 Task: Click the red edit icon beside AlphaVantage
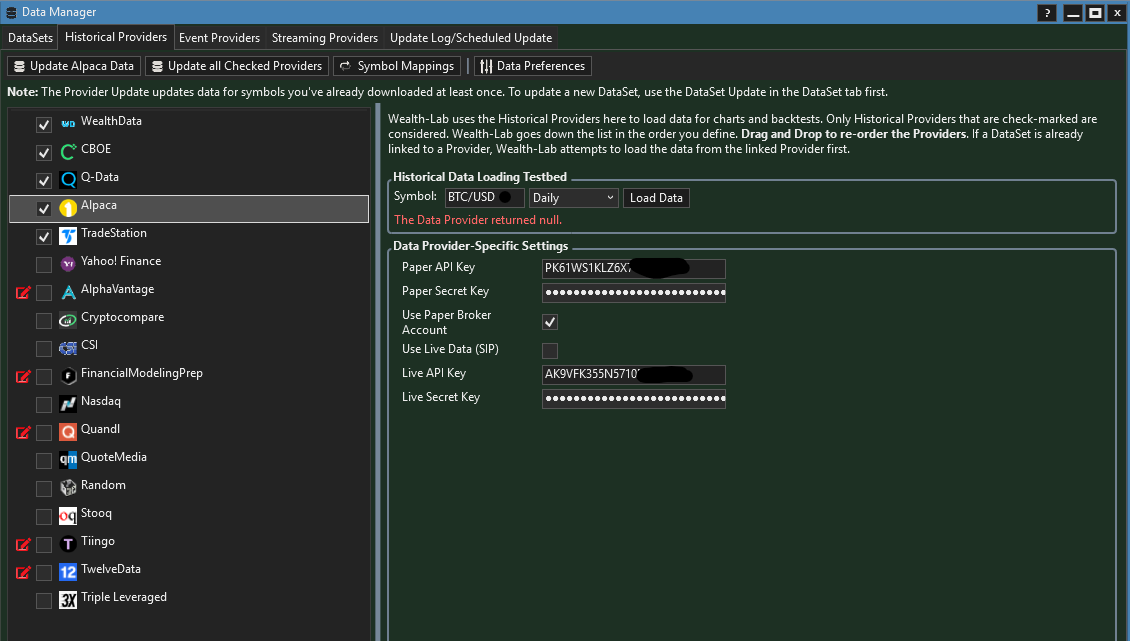tap(23, 293)
